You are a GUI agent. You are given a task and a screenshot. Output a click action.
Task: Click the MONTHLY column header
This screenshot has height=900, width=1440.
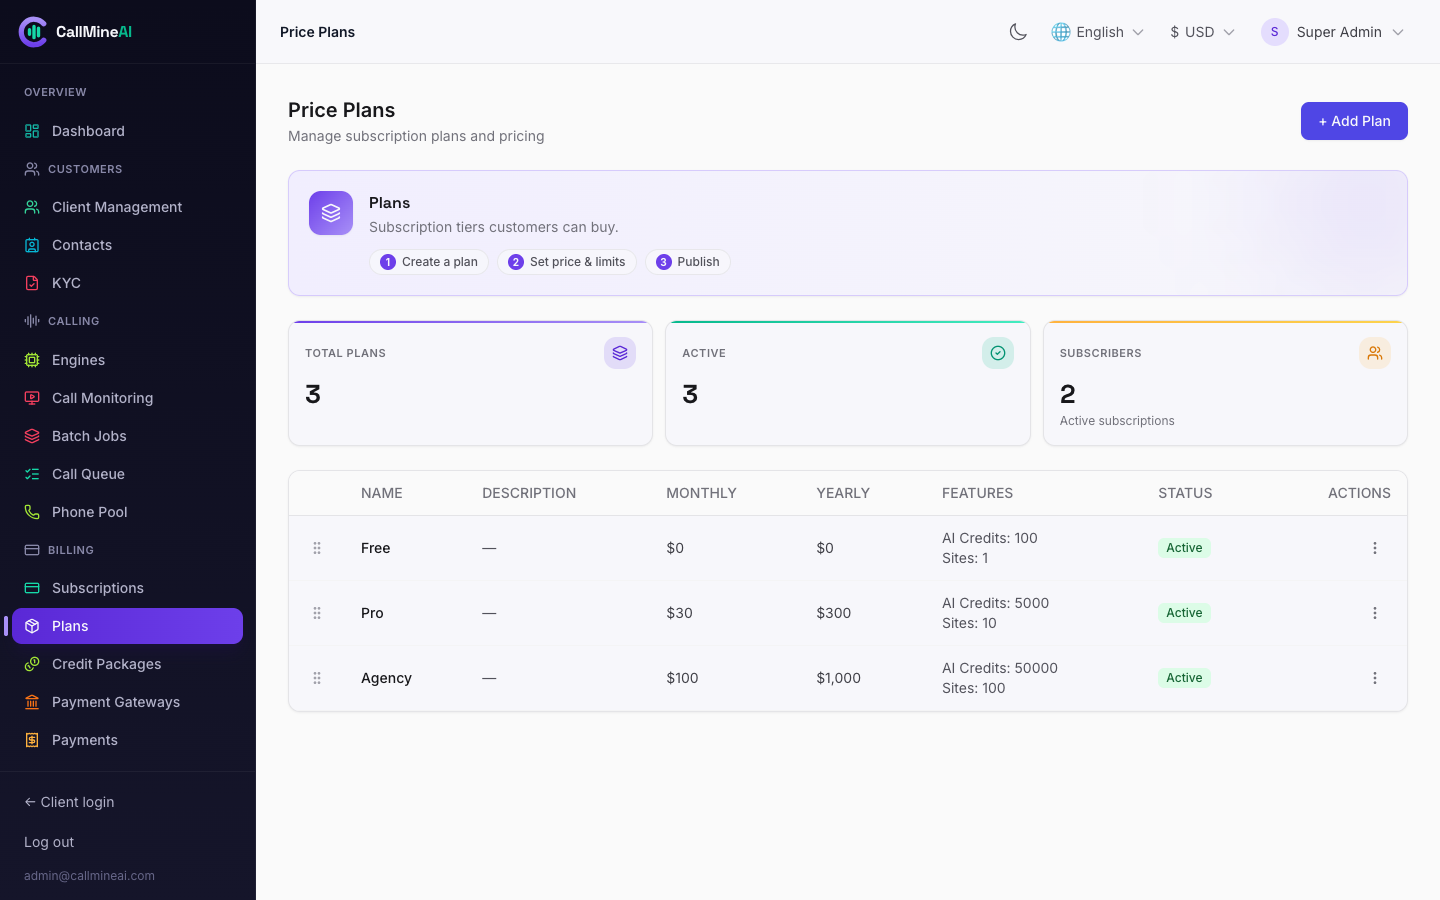tap(701, 493)
